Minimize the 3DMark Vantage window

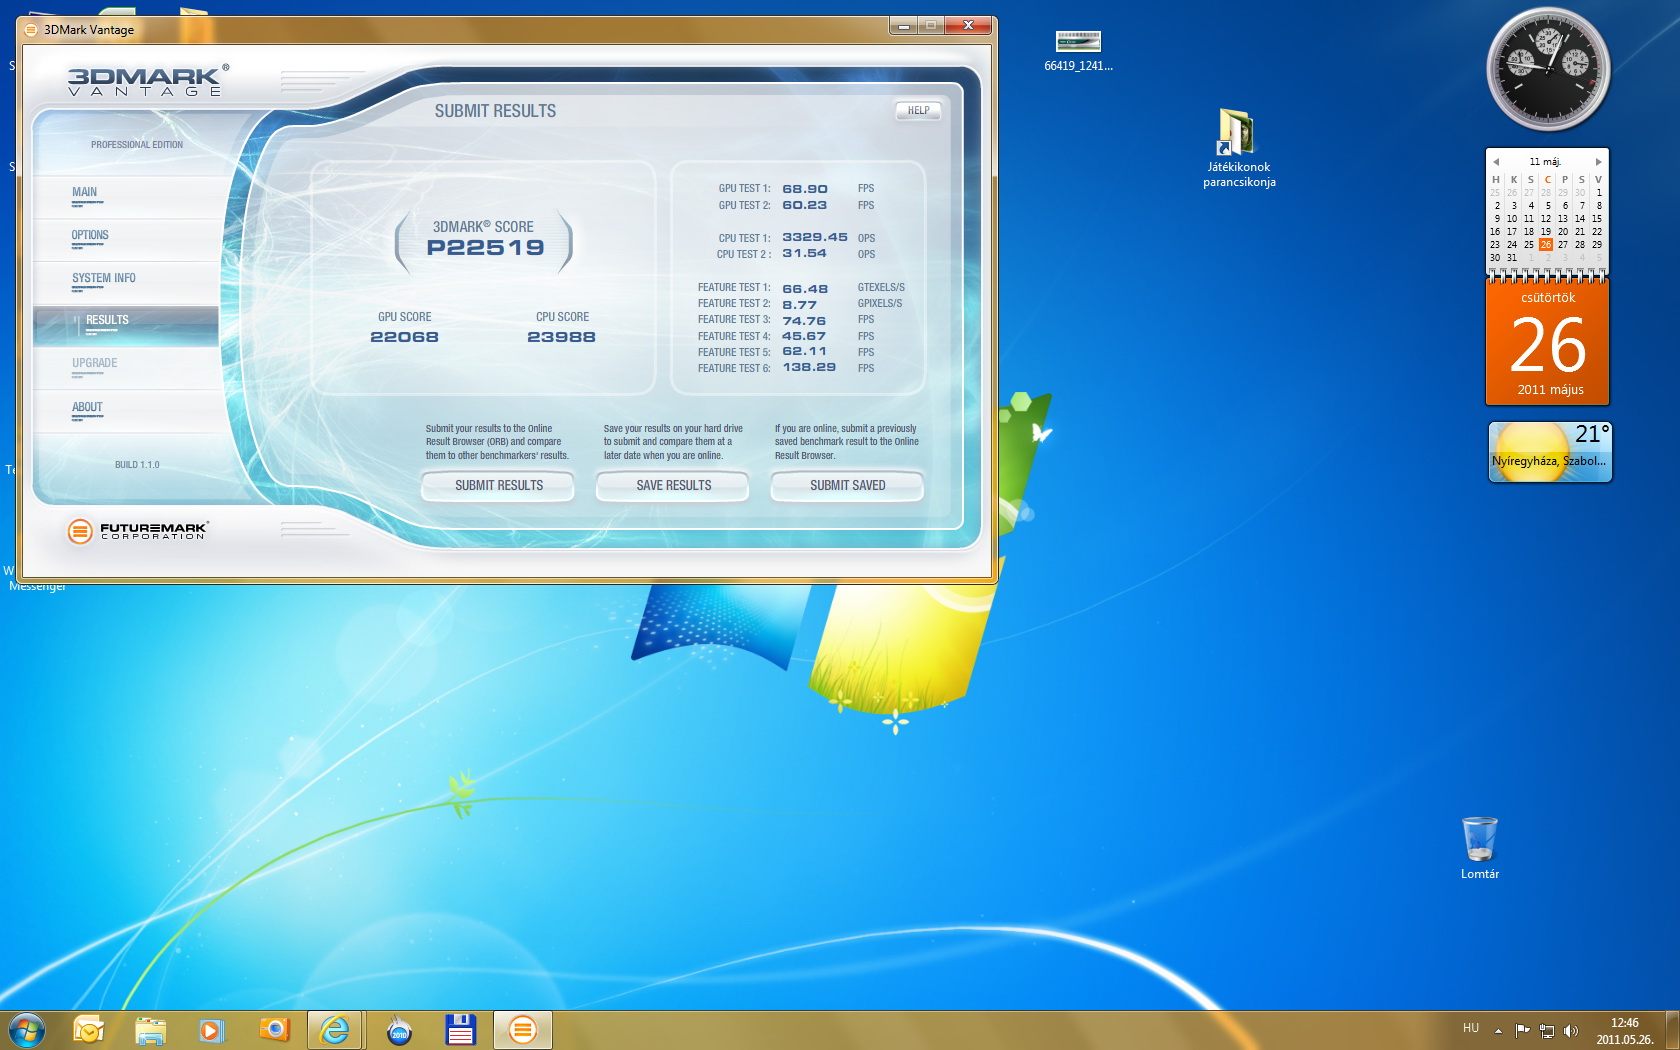pos(903,25)
